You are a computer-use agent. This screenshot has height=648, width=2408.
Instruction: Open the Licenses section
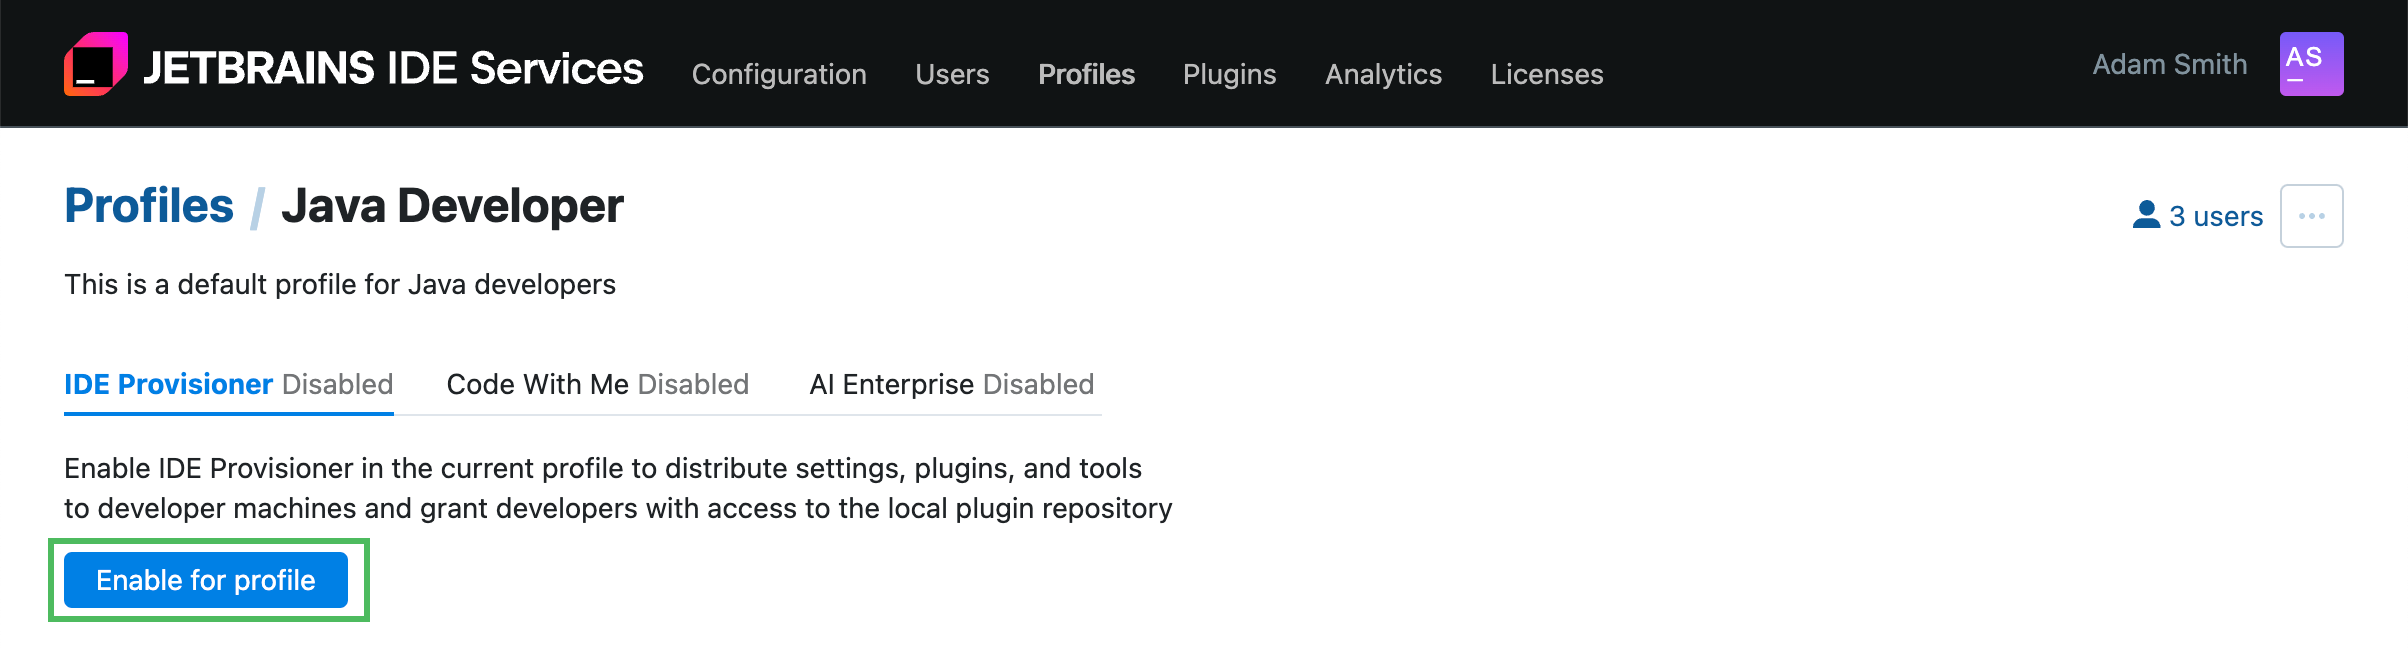(x=1546, y=74)
